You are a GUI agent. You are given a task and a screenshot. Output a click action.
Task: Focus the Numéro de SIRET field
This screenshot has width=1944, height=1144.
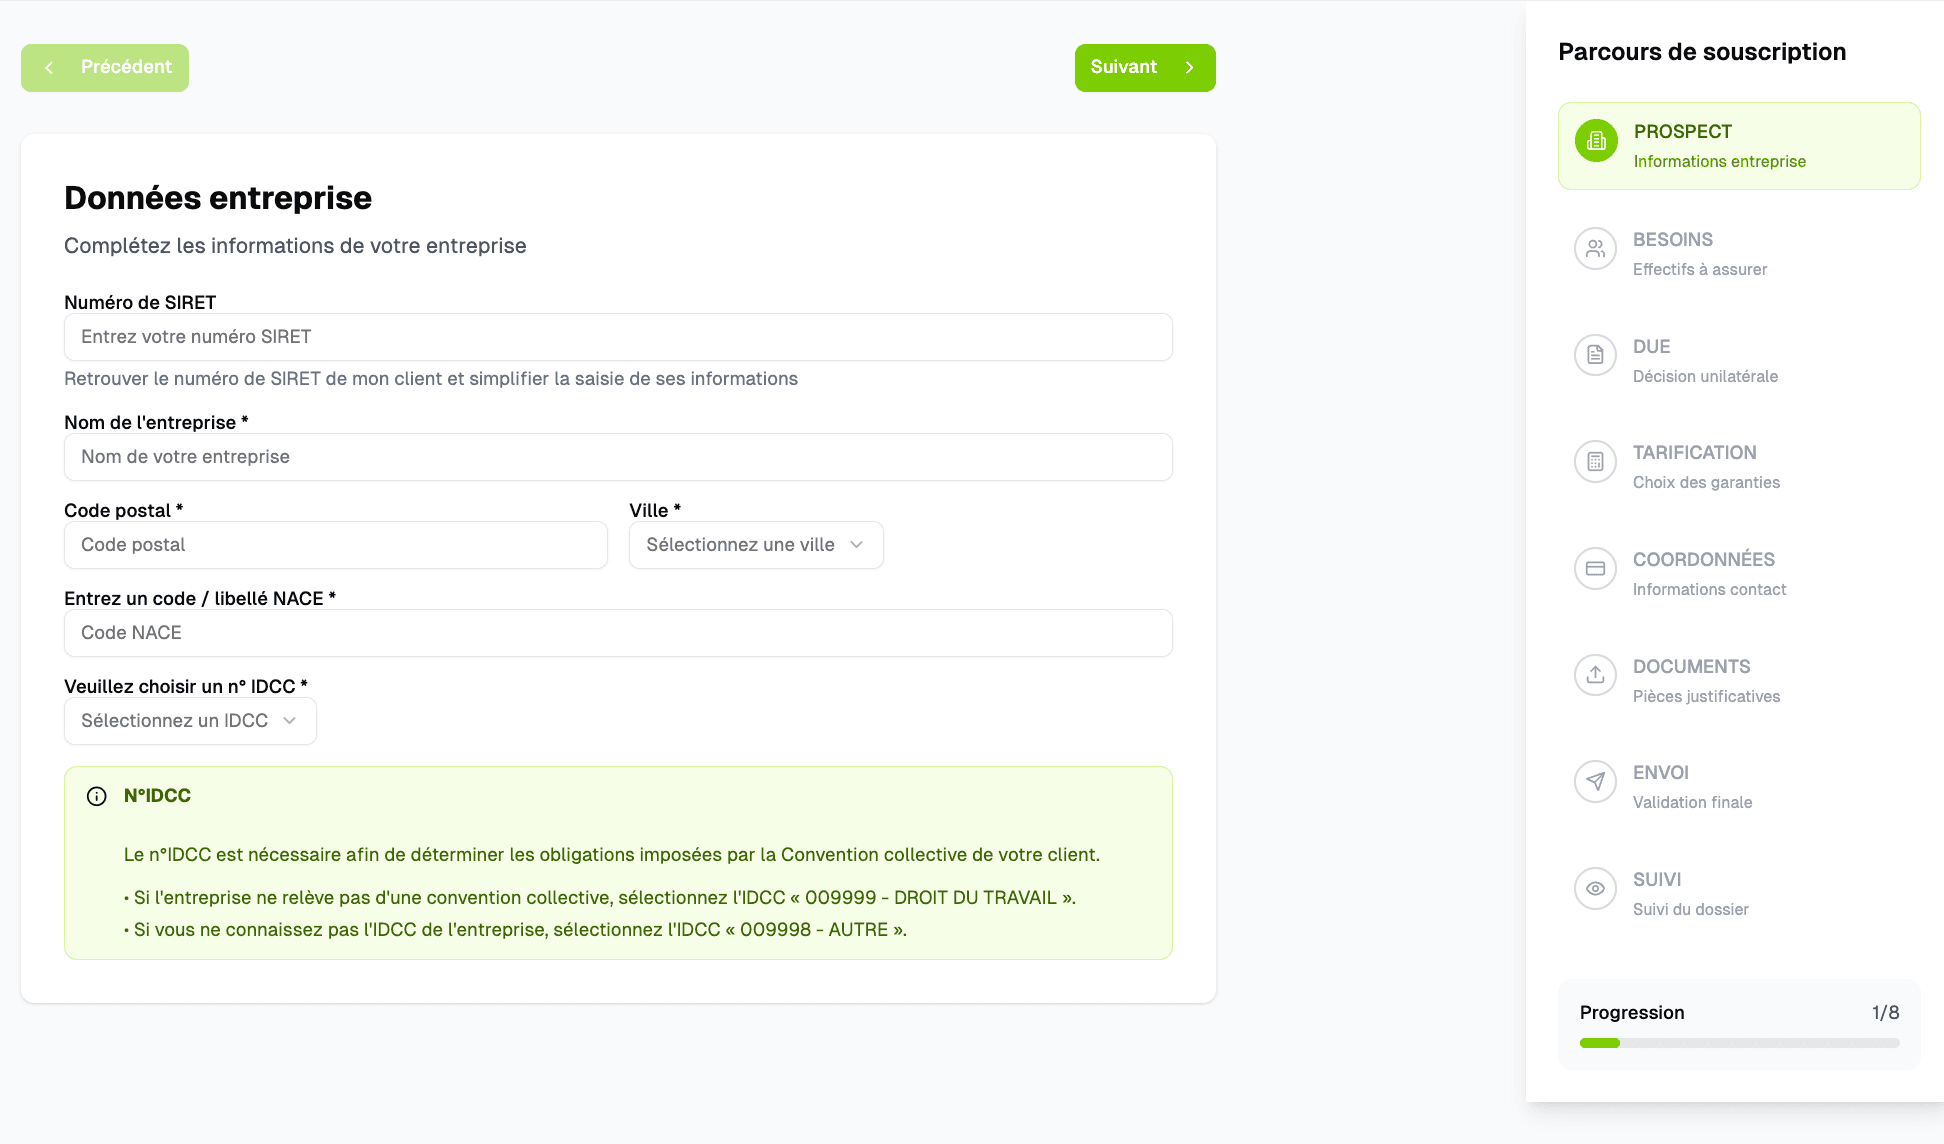tap(618, 337)
